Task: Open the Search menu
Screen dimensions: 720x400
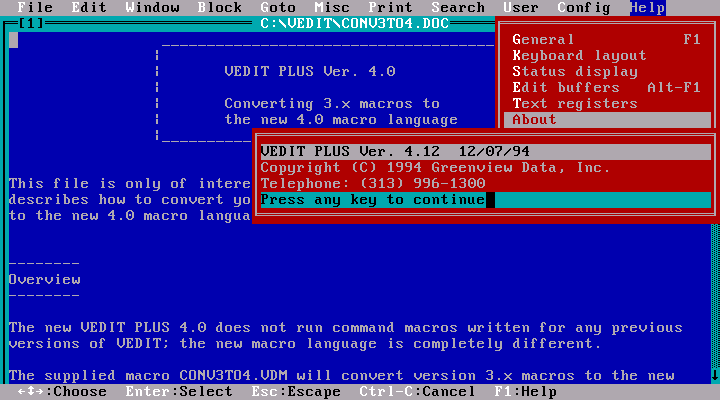Action: [458, 7]
